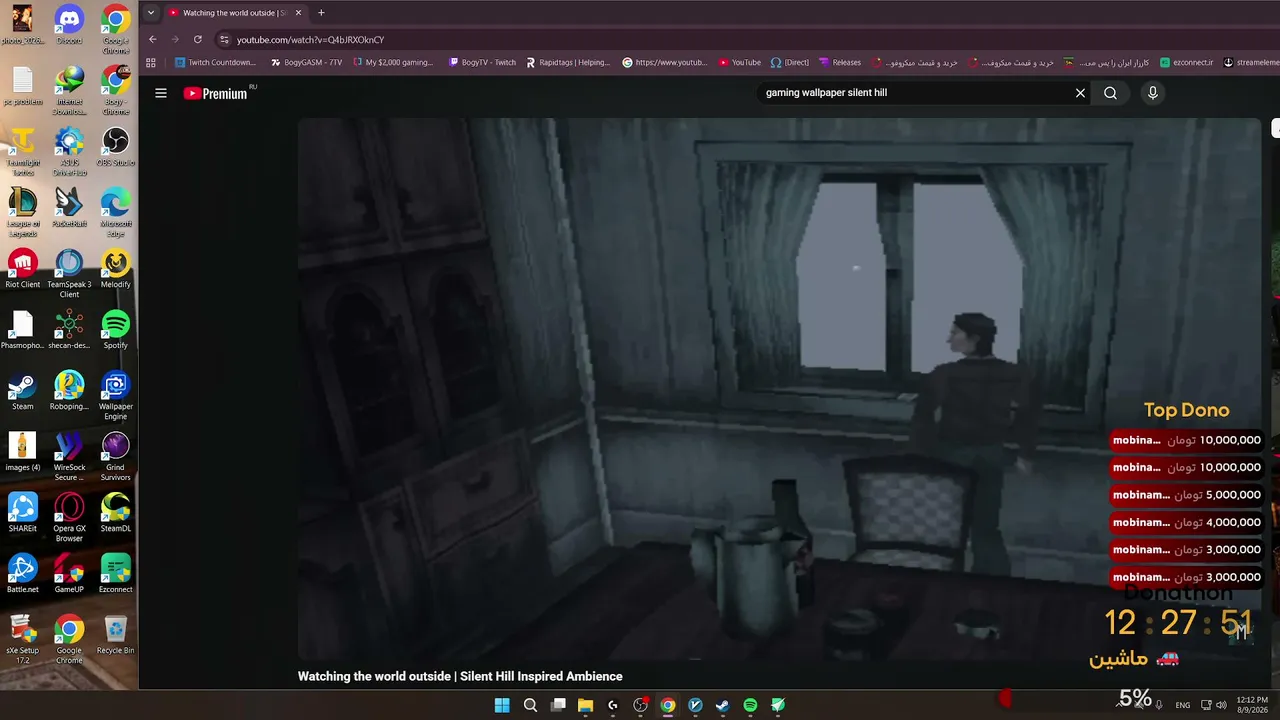Close the 'Watching the world outside' tab
Screen dimensions: 1280x720
click(298, 13)
